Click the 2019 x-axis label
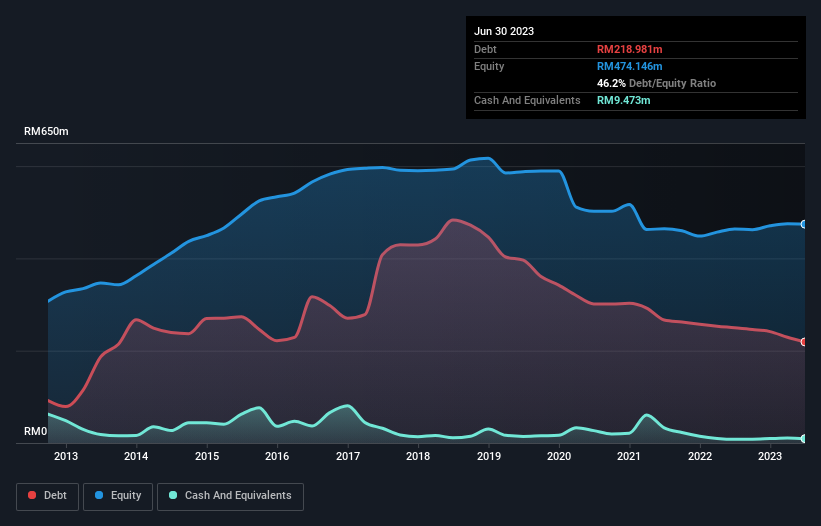The image size is (821, 526). click(x=489, y=456)
